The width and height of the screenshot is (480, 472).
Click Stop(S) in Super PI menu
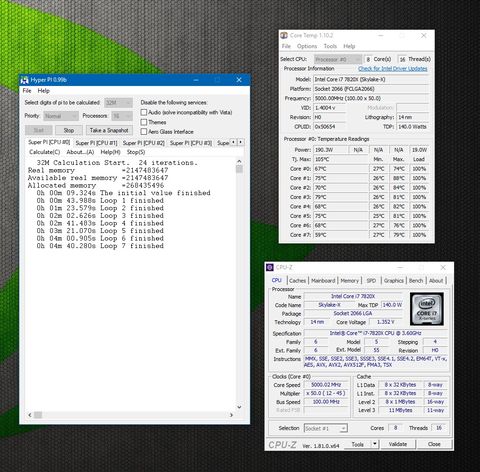[136, 152]
